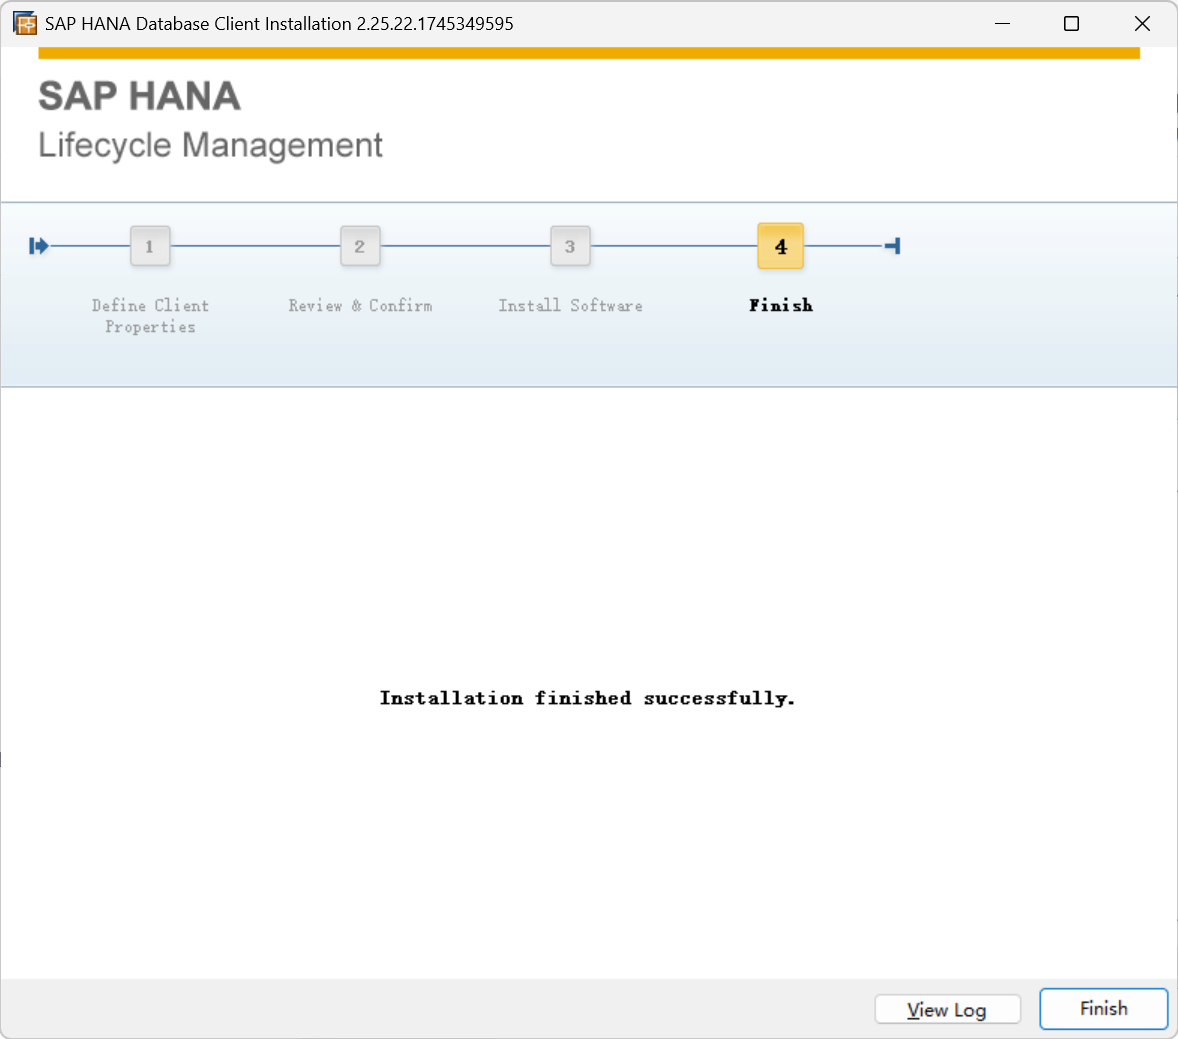The width and height of the screenshot is (1178, 1039).
Task: Close the installer window
Action: pos(1142,23)
